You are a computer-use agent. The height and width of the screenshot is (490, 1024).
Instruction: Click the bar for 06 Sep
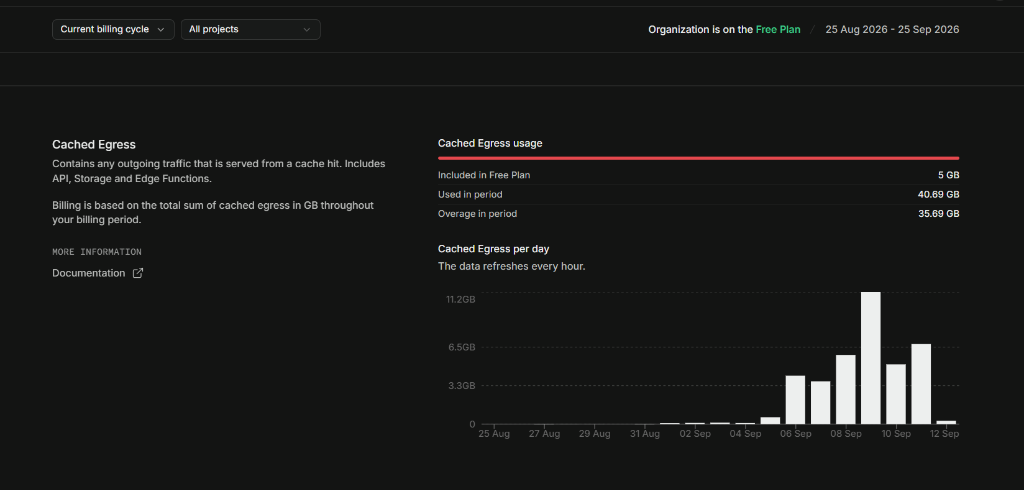(795, 400)
